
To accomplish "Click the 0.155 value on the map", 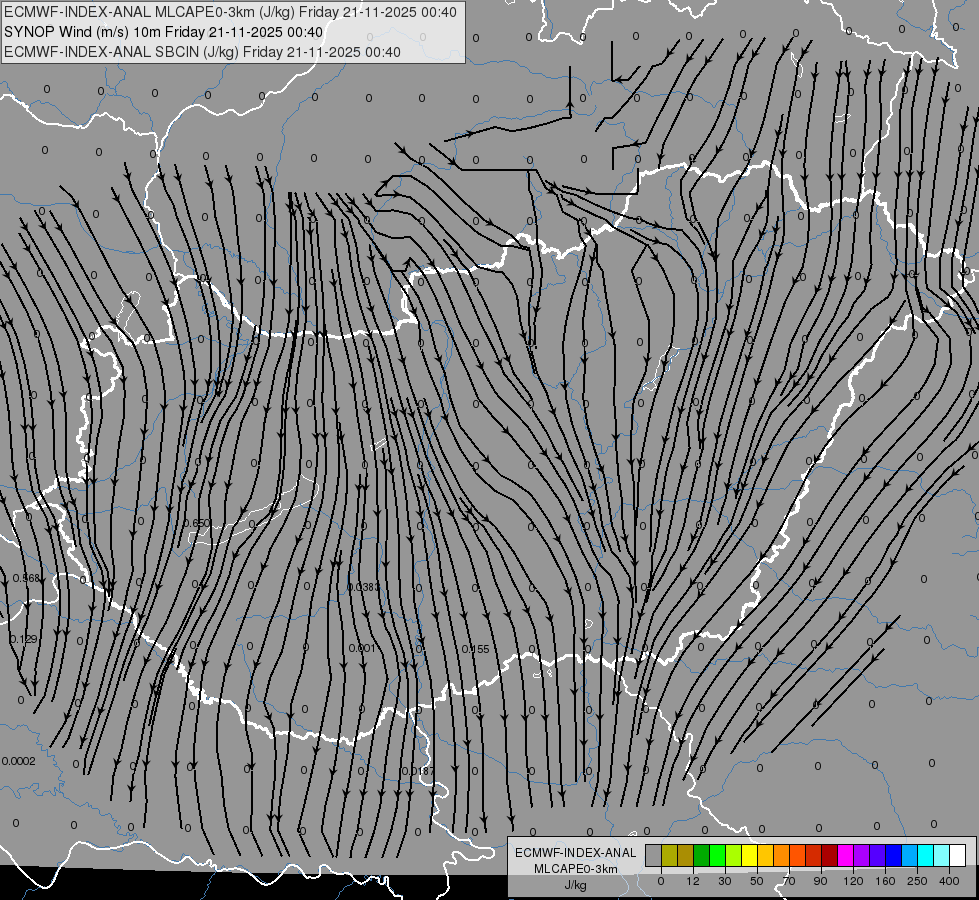I will tap(475, 650).
